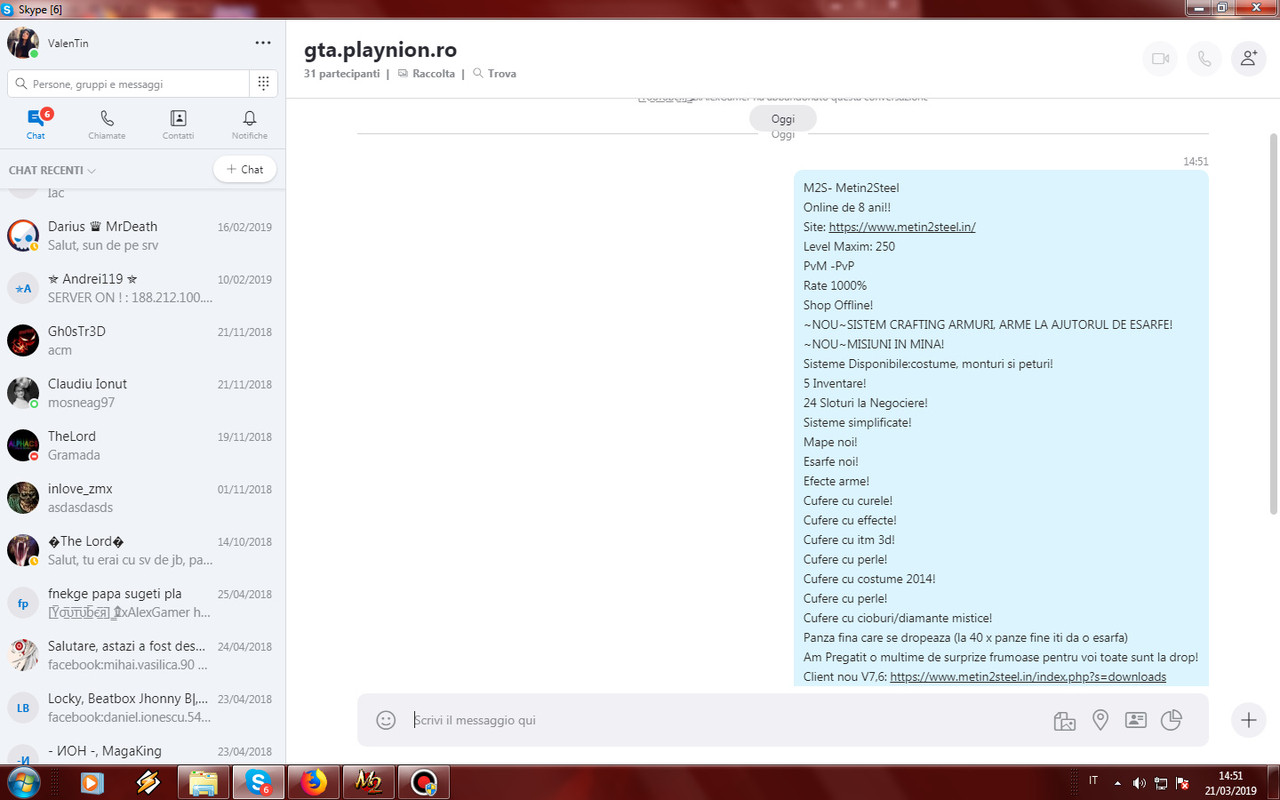The height and width of the screenshot is (800, 1280).
Task: Show hidden system tray icons
Action: coord(1118,782)
